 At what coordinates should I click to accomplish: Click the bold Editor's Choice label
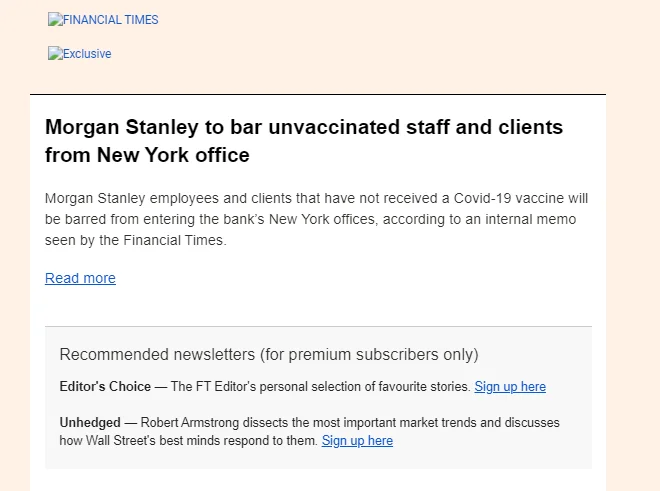point(105,387)
